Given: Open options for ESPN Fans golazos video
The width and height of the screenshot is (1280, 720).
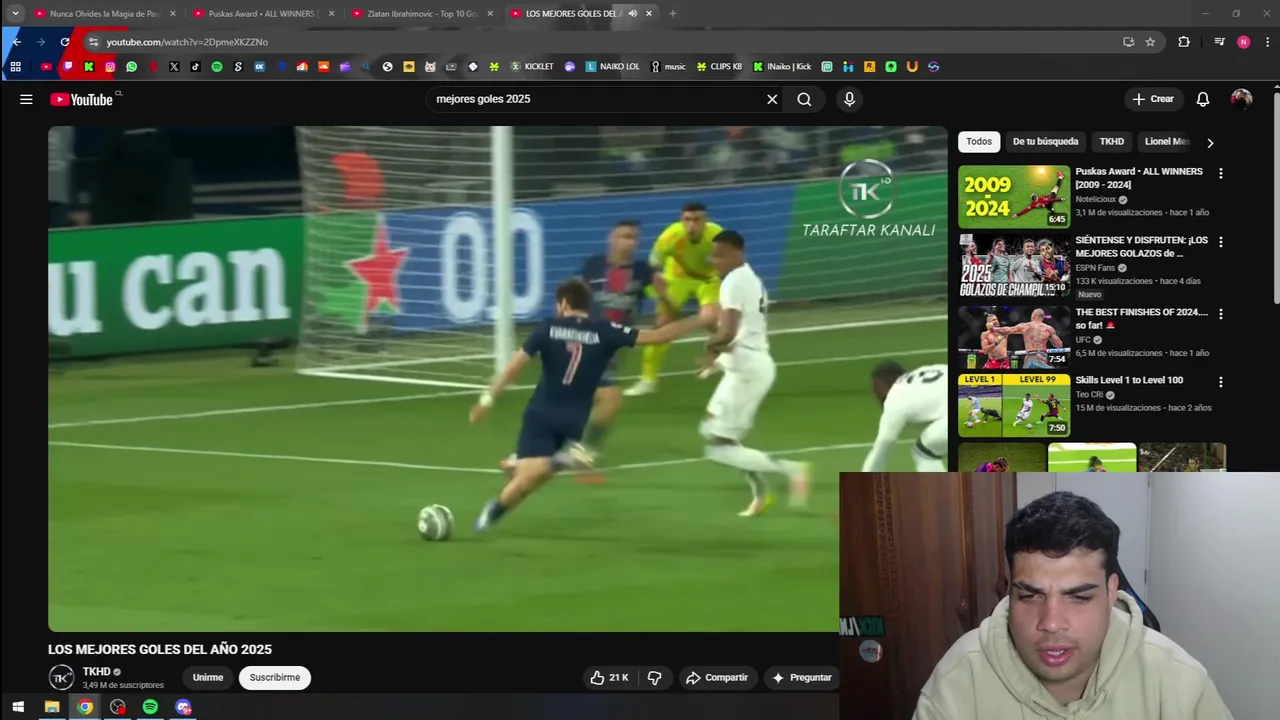Looking at the screenshot, I should point(1220,242).
